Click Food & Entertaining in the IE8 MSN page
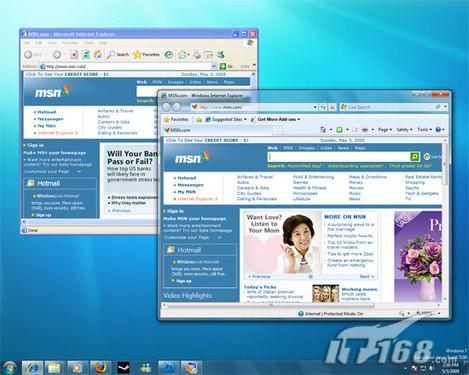 click(x=313, y=177)
